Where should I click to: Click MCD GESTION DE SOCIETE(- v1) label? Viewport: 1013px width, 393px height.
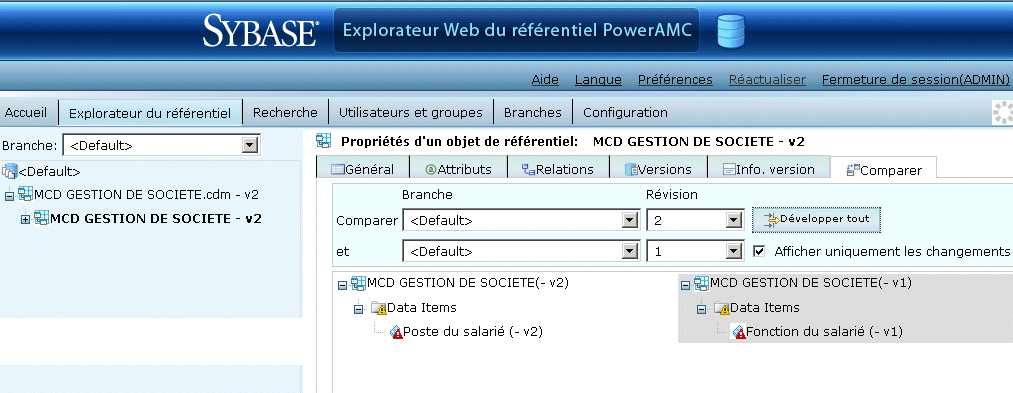click(x=811, y=282)
